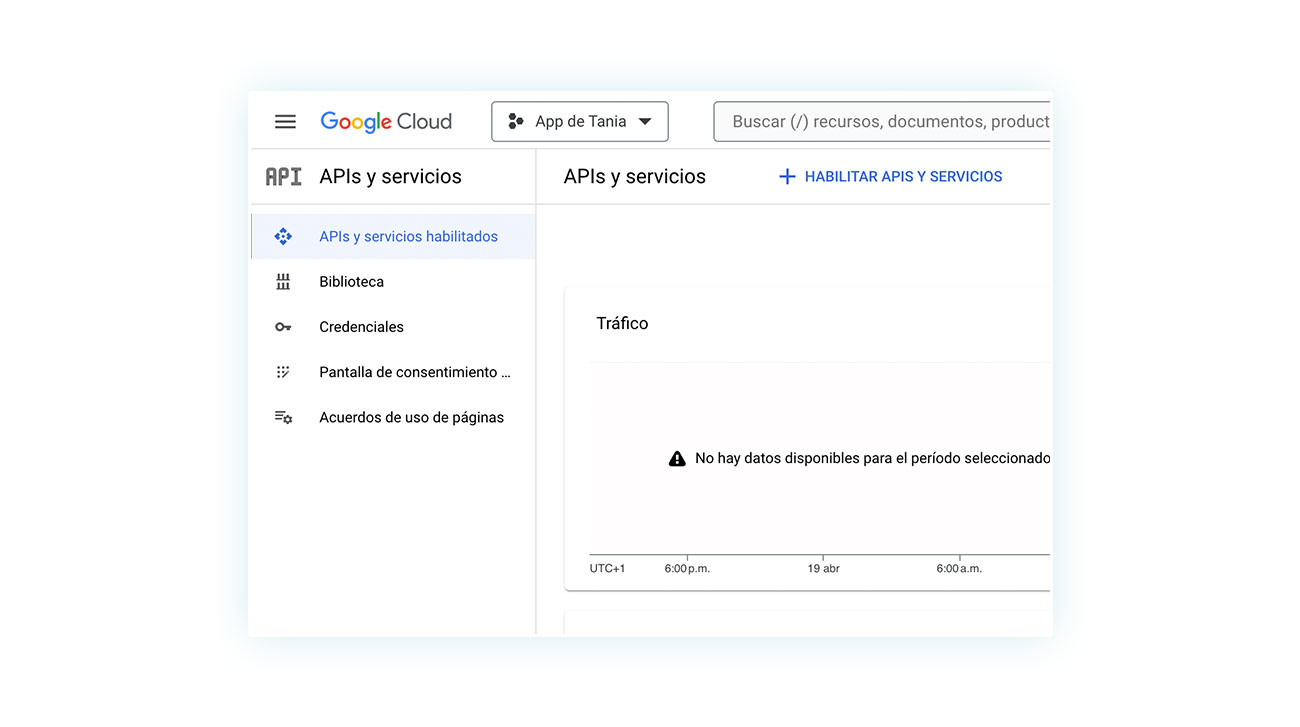The height and width of the screenshot is (727, 1300).
Task: Click the page usage agreements gear-list icon
Action: pyautogui.click(x=284, y=417)
